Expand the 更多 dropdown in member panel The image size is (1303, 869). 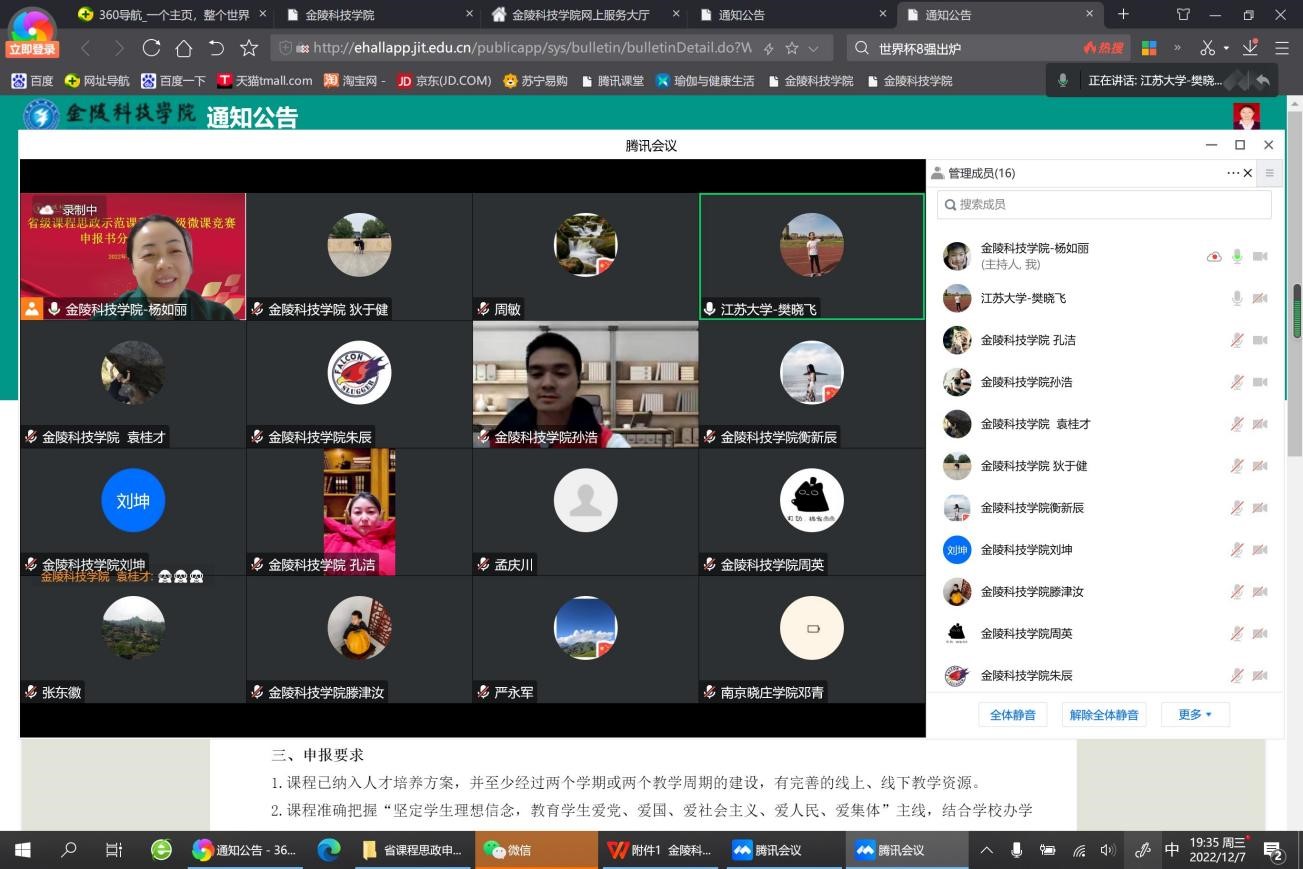(x=1194, y=715)
